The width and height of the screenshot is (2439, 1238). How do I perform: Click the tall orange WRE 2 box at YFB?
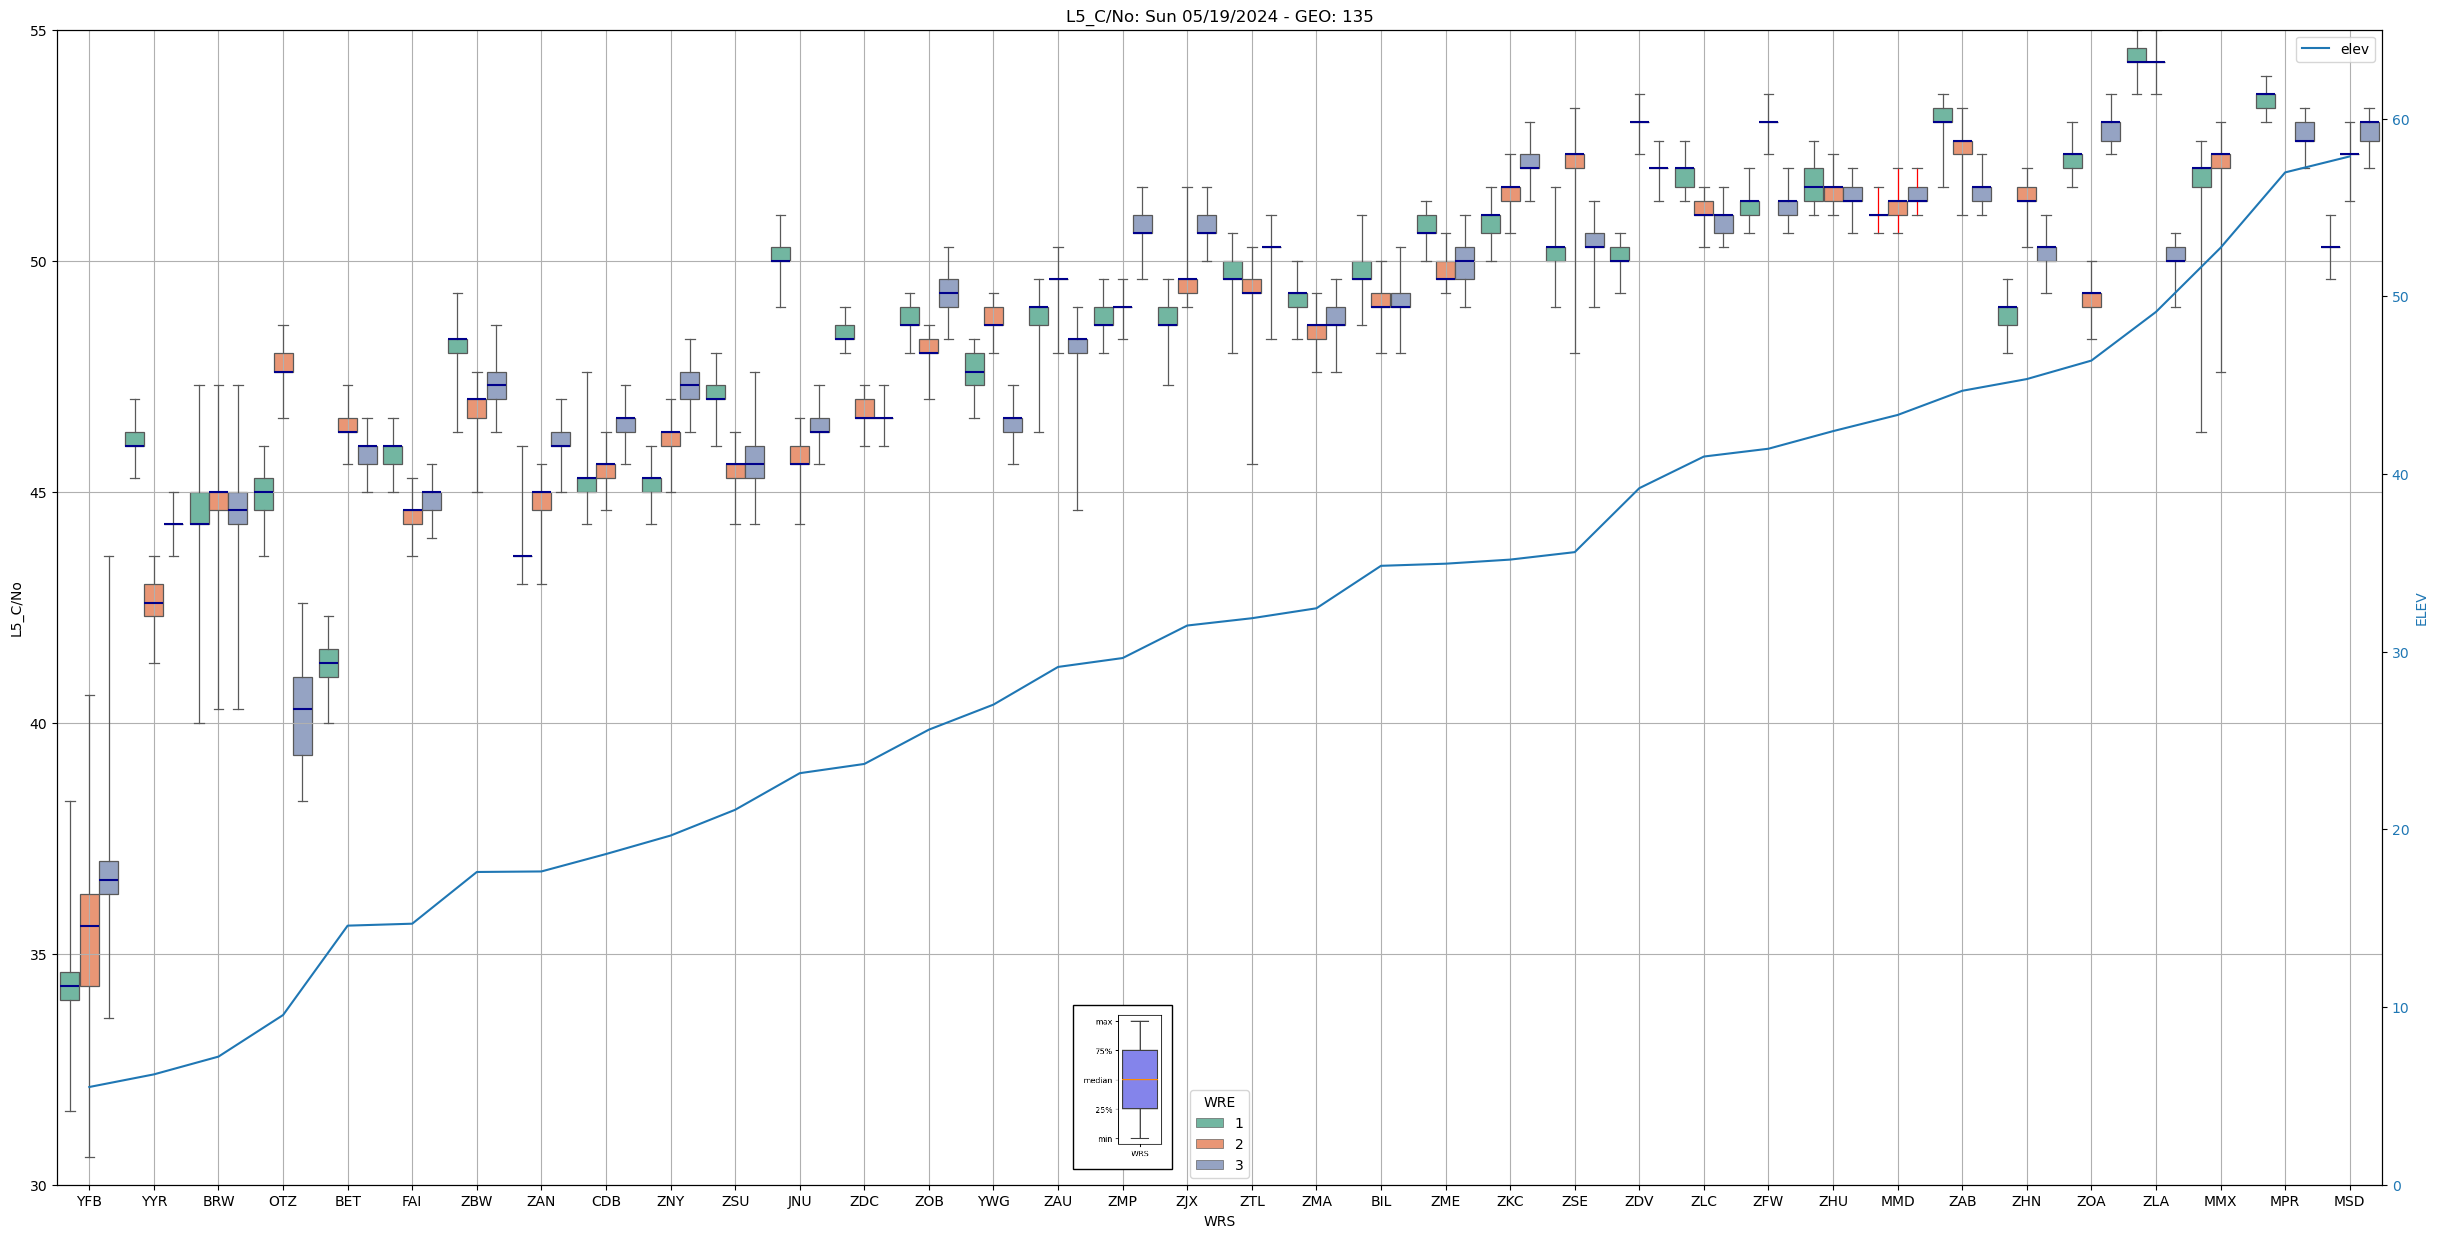pyautogui.click(x=89, y=940)
